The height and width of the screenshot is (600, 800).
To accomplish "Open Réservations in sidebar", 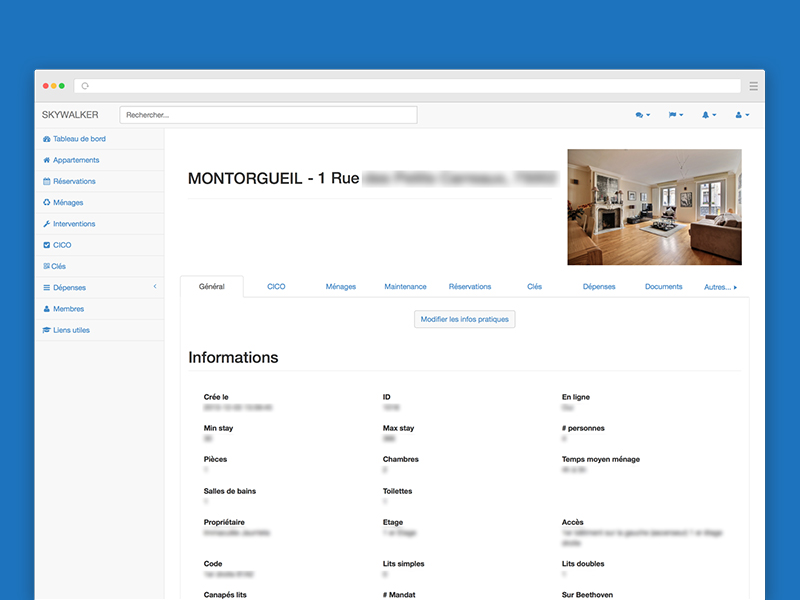I will pos(99,181).
